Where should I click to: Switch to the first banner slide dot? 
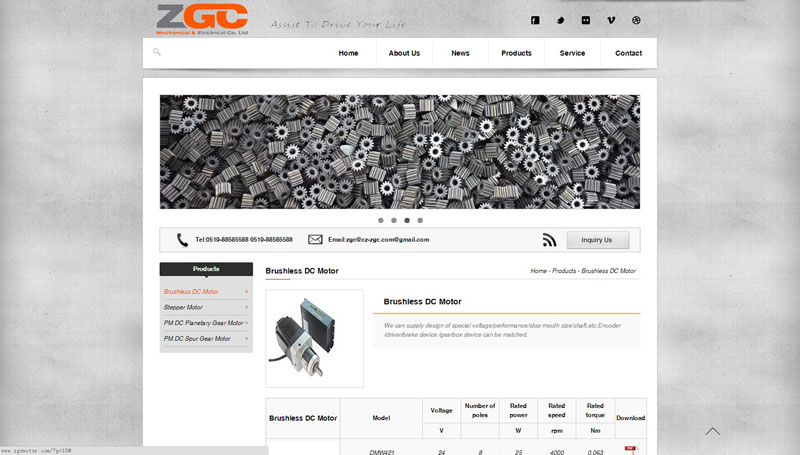tap(381, 220)
